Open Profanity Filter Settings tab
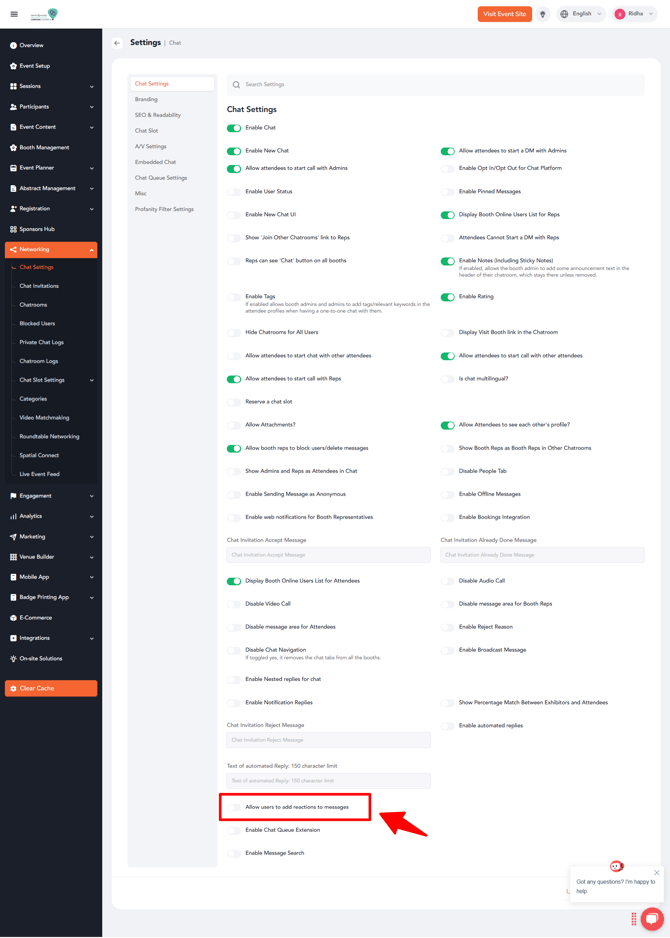Image resolution: width=670 pixels, height=938 pixels. point(164,209)
